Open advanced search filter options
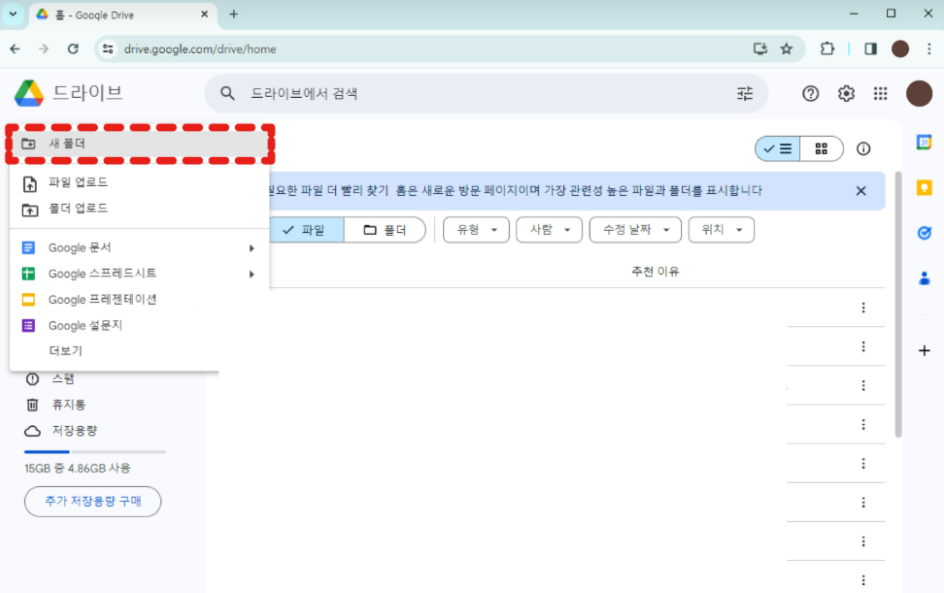 (745, 93)
